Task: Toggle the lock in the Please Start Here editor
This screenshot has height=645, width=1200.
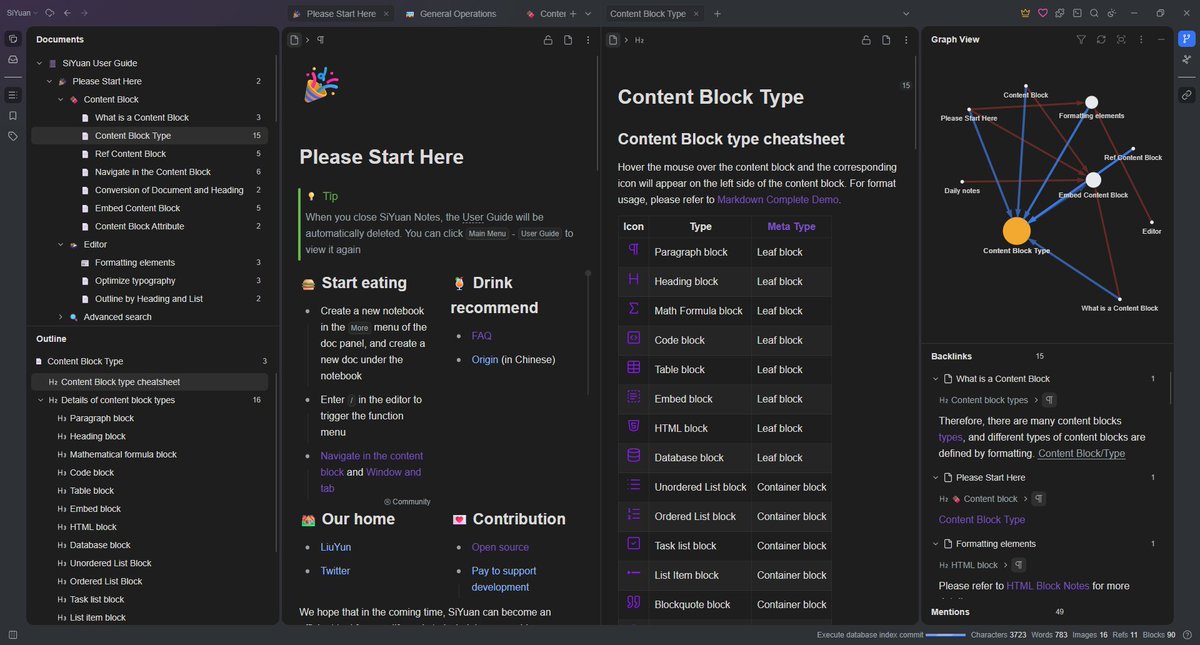Action: (548, 40)
